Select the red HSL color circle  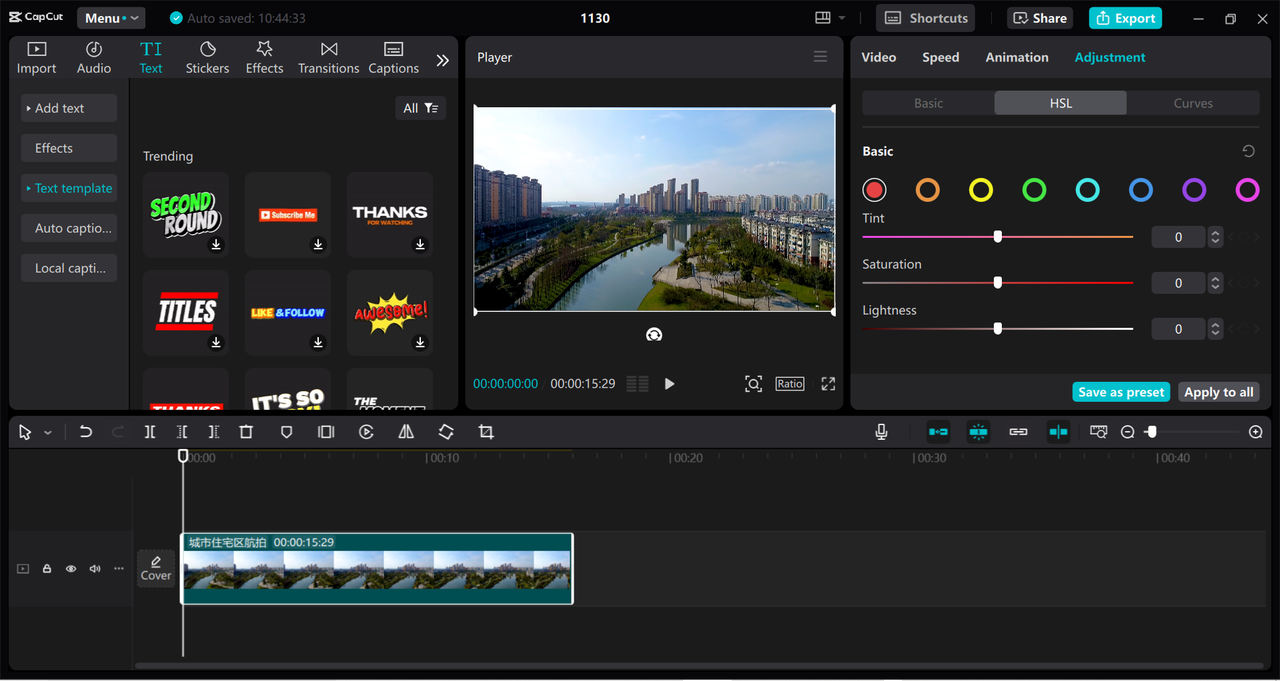pyautogui.click(x=875, y=190)
